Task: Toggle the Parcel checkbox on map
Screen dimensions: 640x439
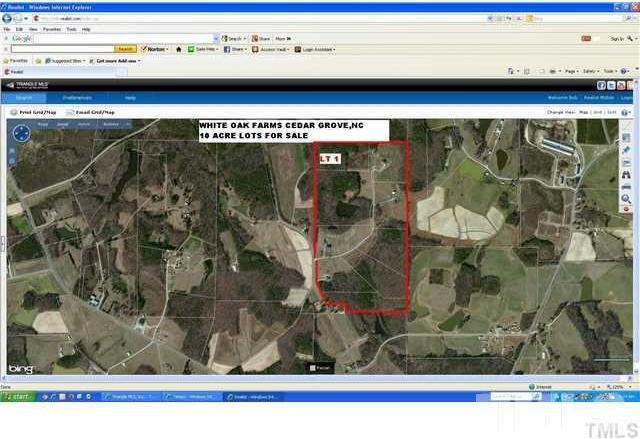Action: point(313,368)
